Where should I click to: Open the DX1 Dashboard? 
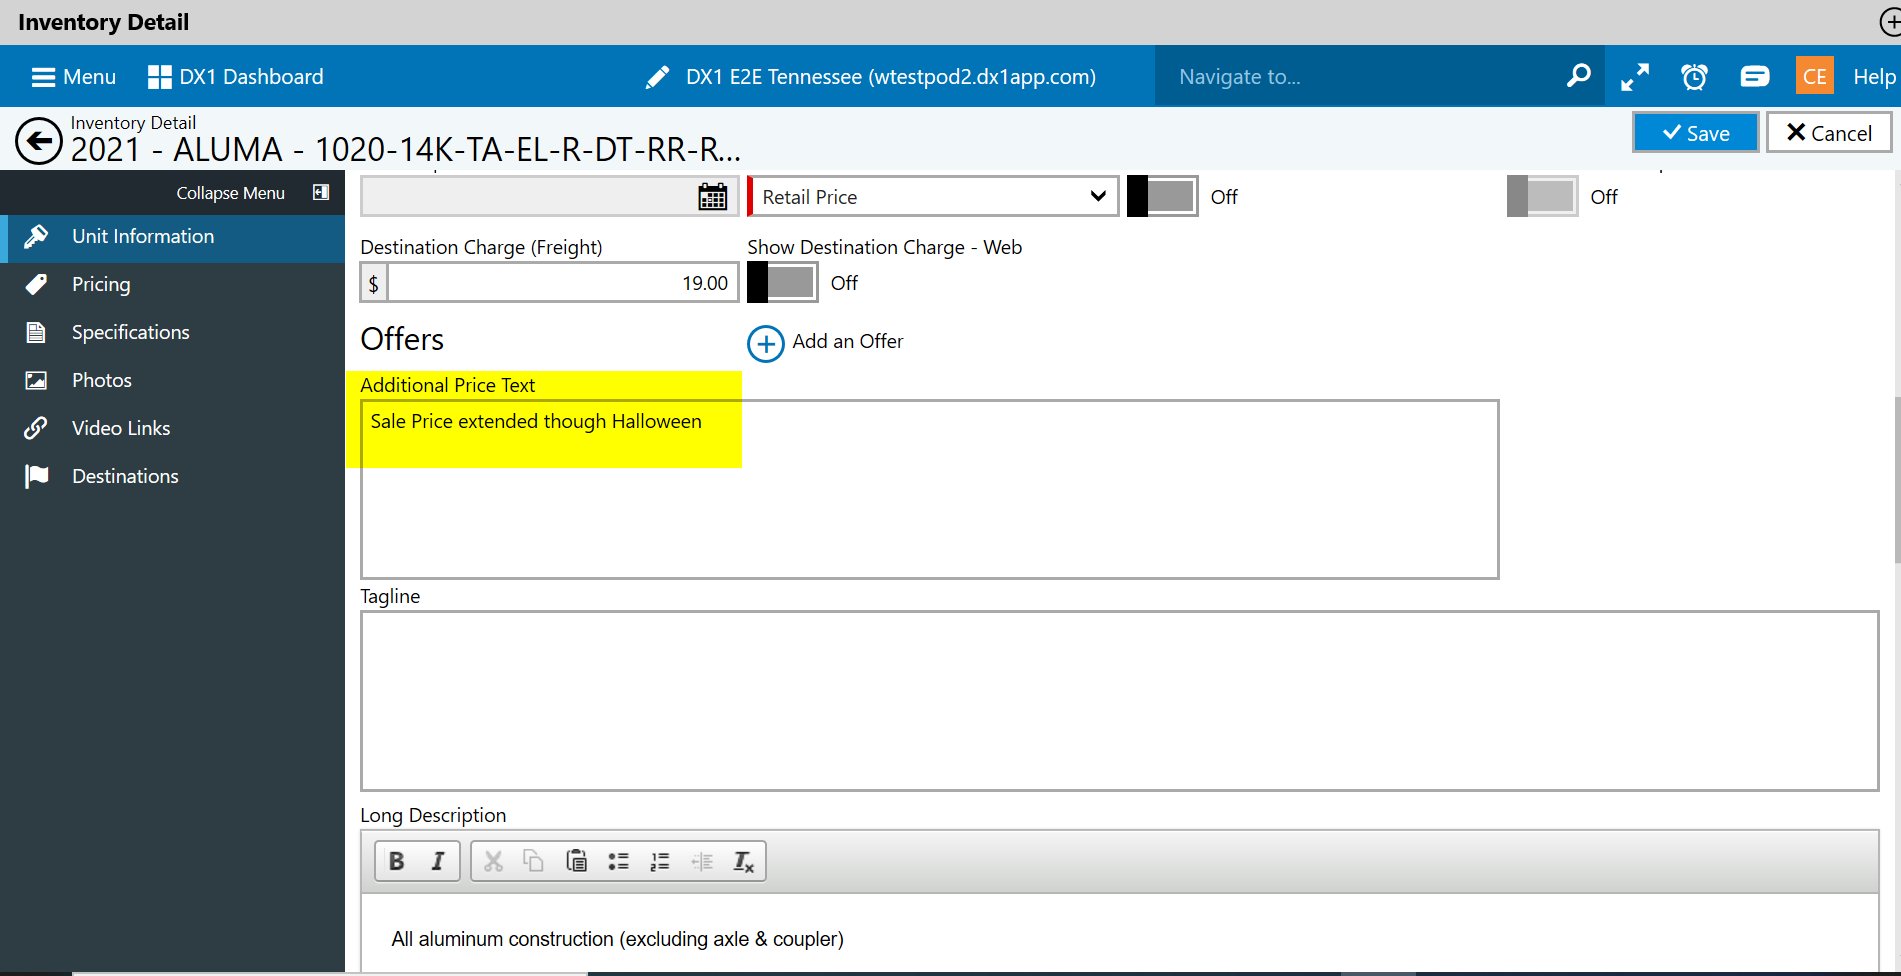(x=235, y=77)
